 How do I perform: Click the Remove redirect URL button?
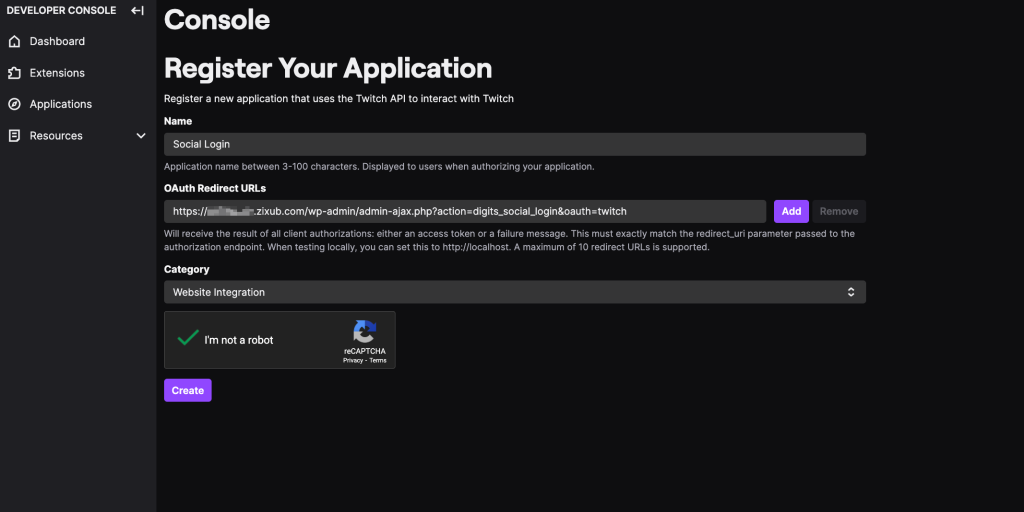point(839,211)
